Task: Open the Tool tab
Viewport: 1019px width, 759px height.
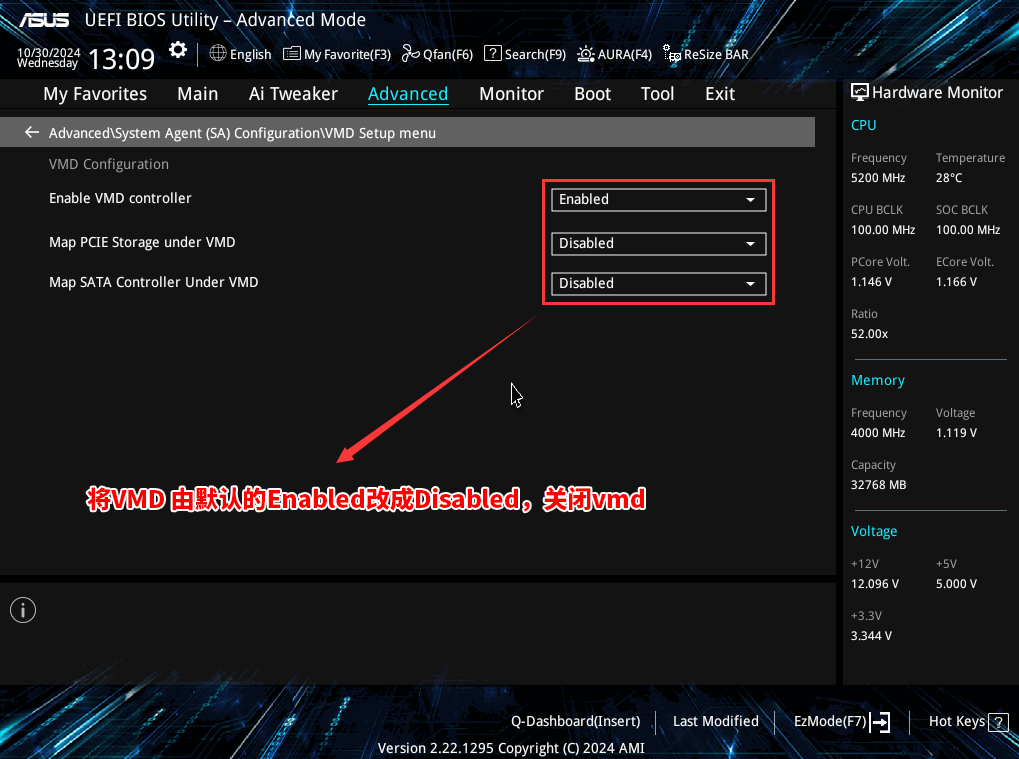Action: [658, 94]
